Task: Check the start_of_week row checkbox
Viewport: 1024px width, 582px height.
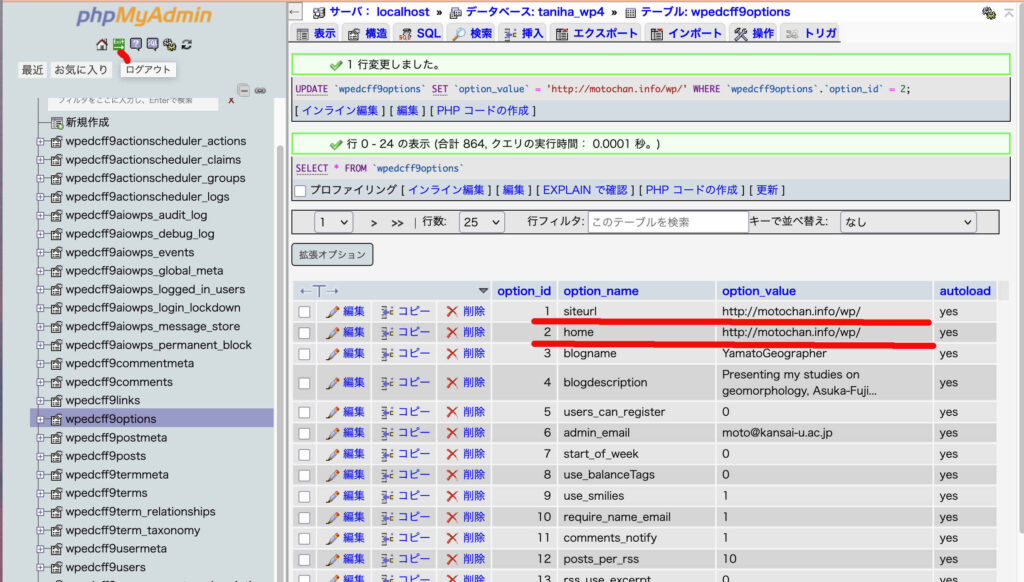Action: [304, 454]
